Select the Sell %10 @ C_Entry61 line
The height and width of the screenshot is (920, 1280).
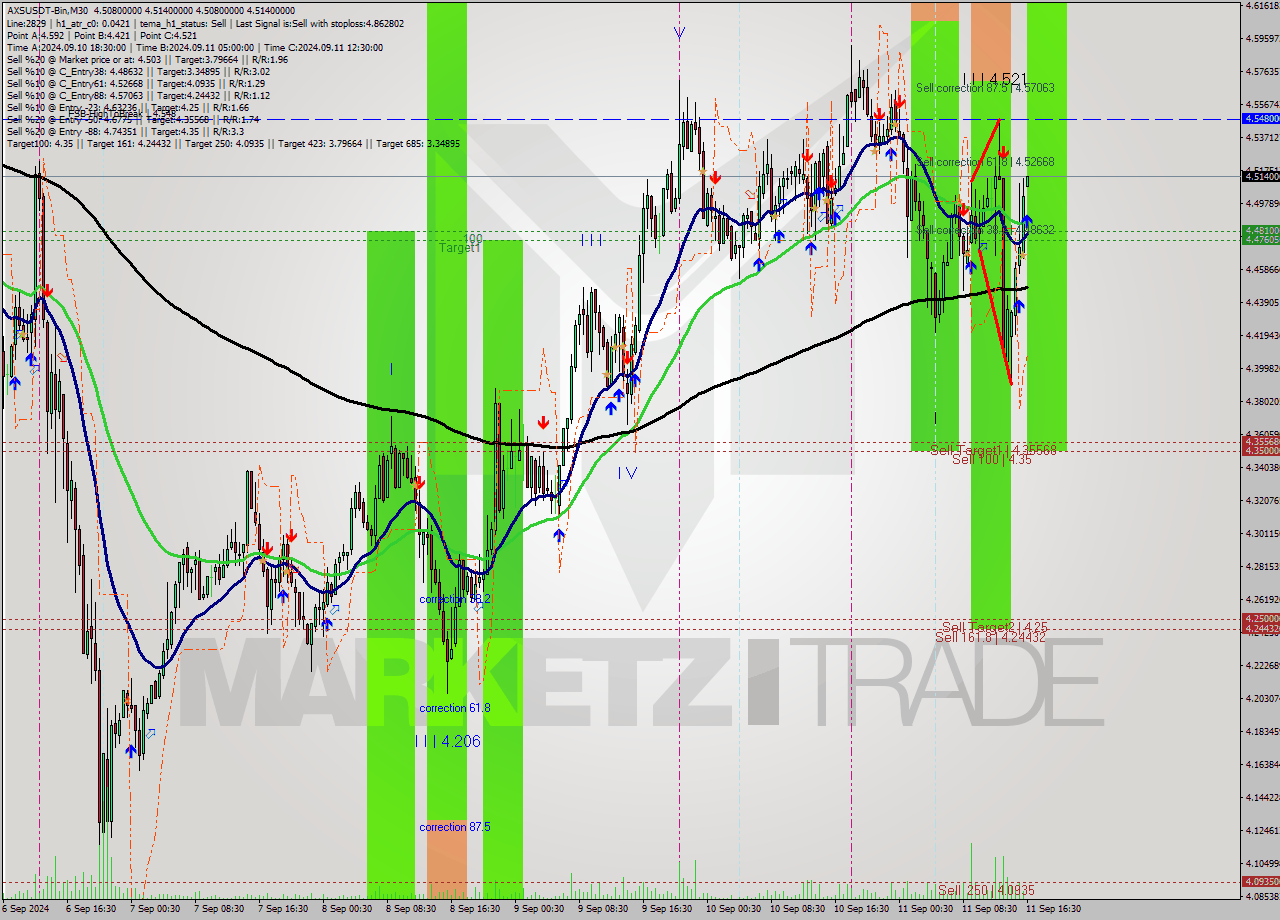coord(135,83)
